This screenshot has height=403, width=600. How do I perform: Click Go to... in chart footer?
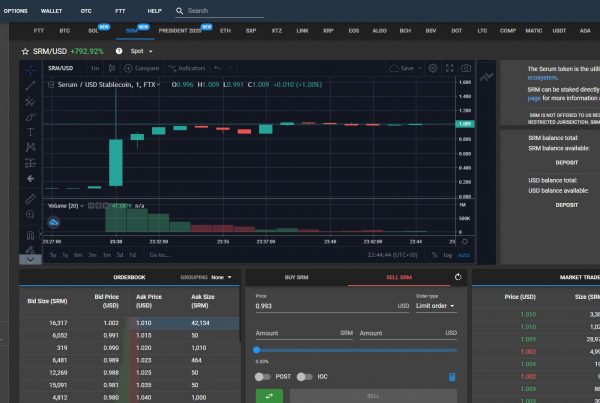pos(160,255)
